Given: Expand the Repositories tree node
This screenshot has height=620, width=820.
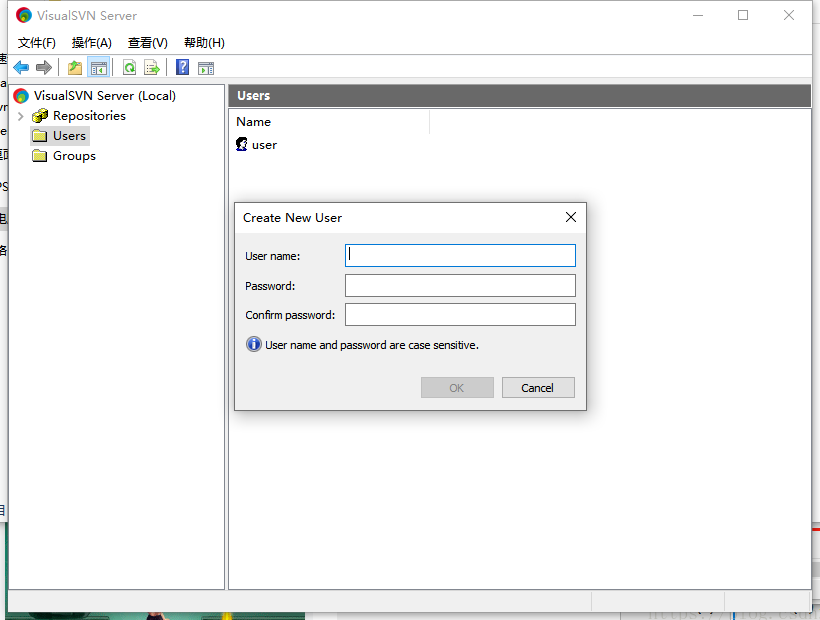Looking at the screenshot, I should click(x=21, y=116).
